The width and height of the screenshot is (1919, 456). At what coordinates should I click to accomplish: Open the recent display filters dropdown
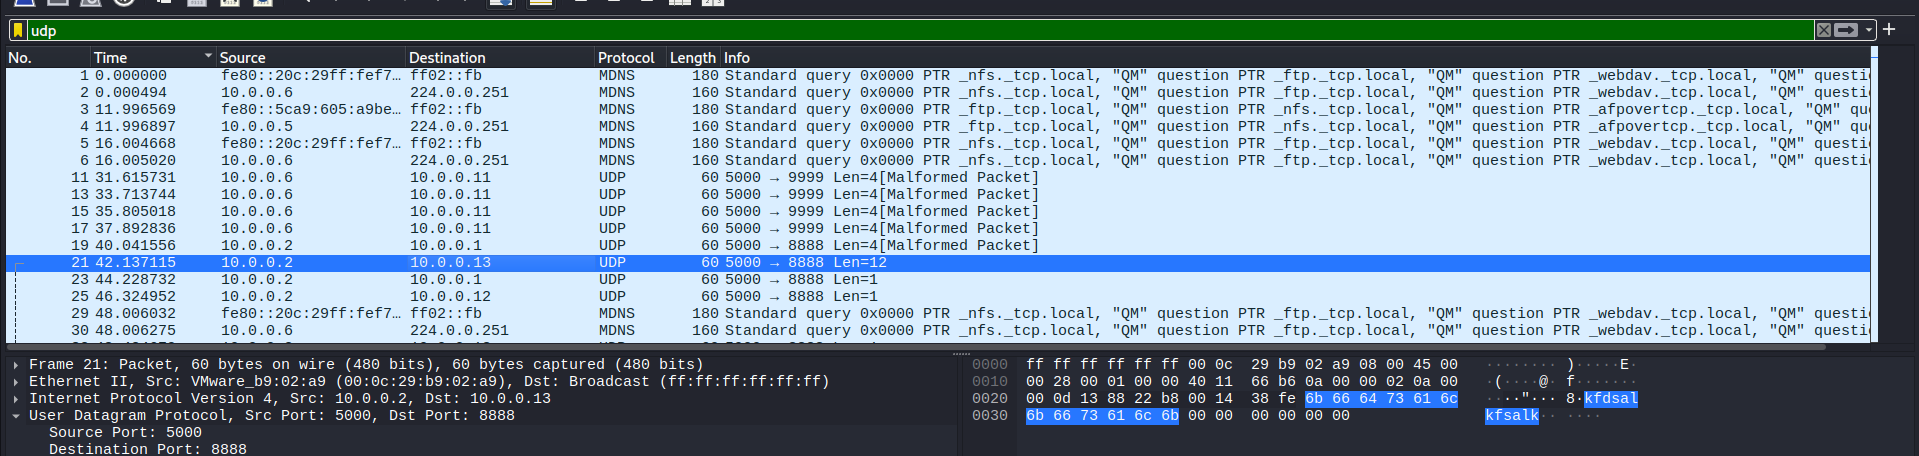[1868, 30]
